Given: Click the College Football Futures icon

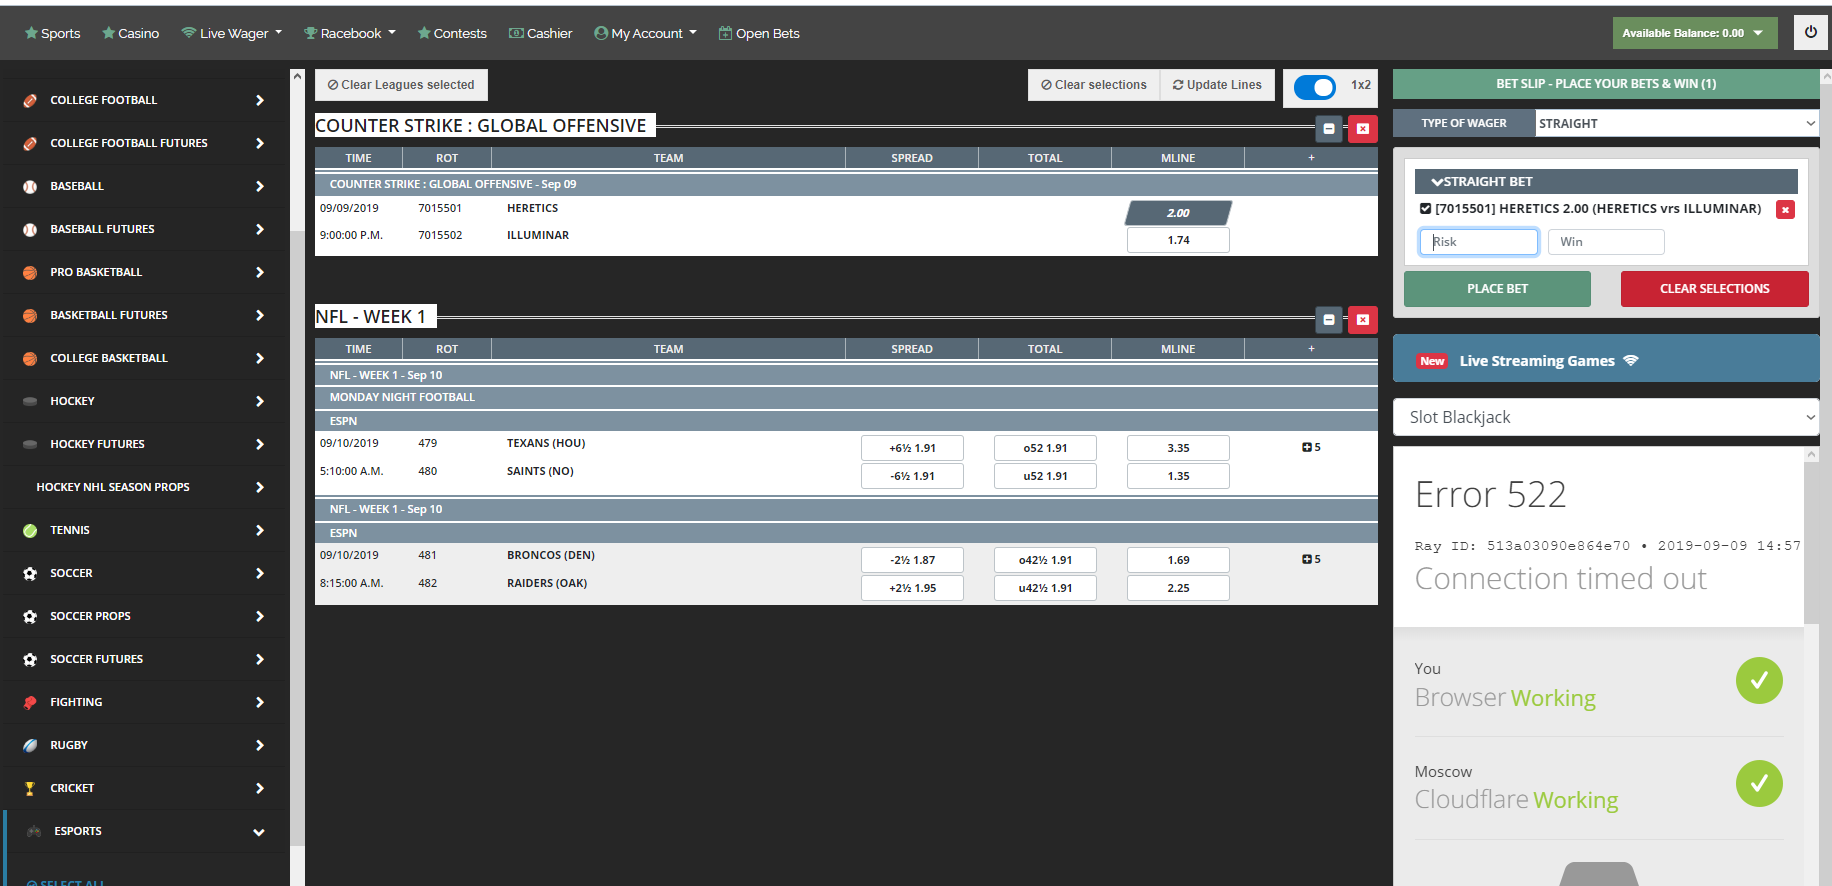Looking at the screenshot, I should click(30, 143).
